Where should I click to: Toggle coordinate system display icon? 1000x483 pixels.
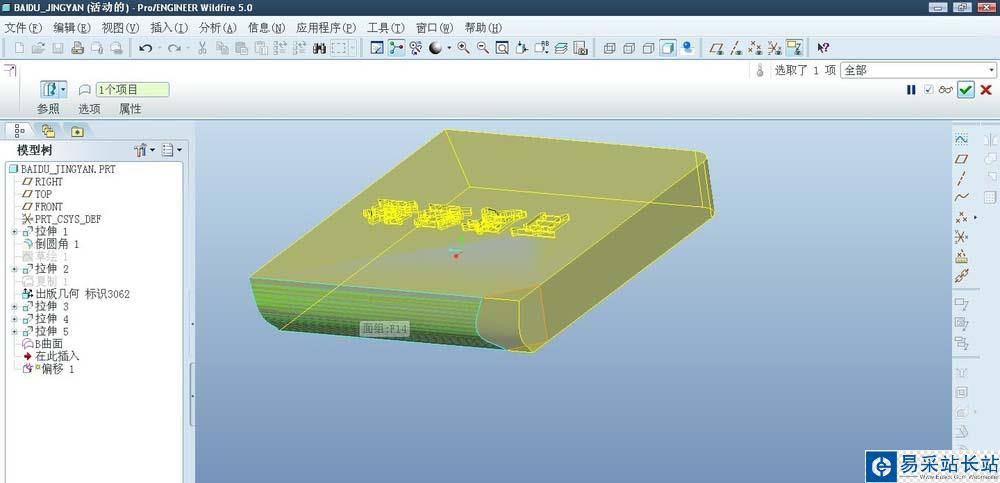(x=774, y=48)
